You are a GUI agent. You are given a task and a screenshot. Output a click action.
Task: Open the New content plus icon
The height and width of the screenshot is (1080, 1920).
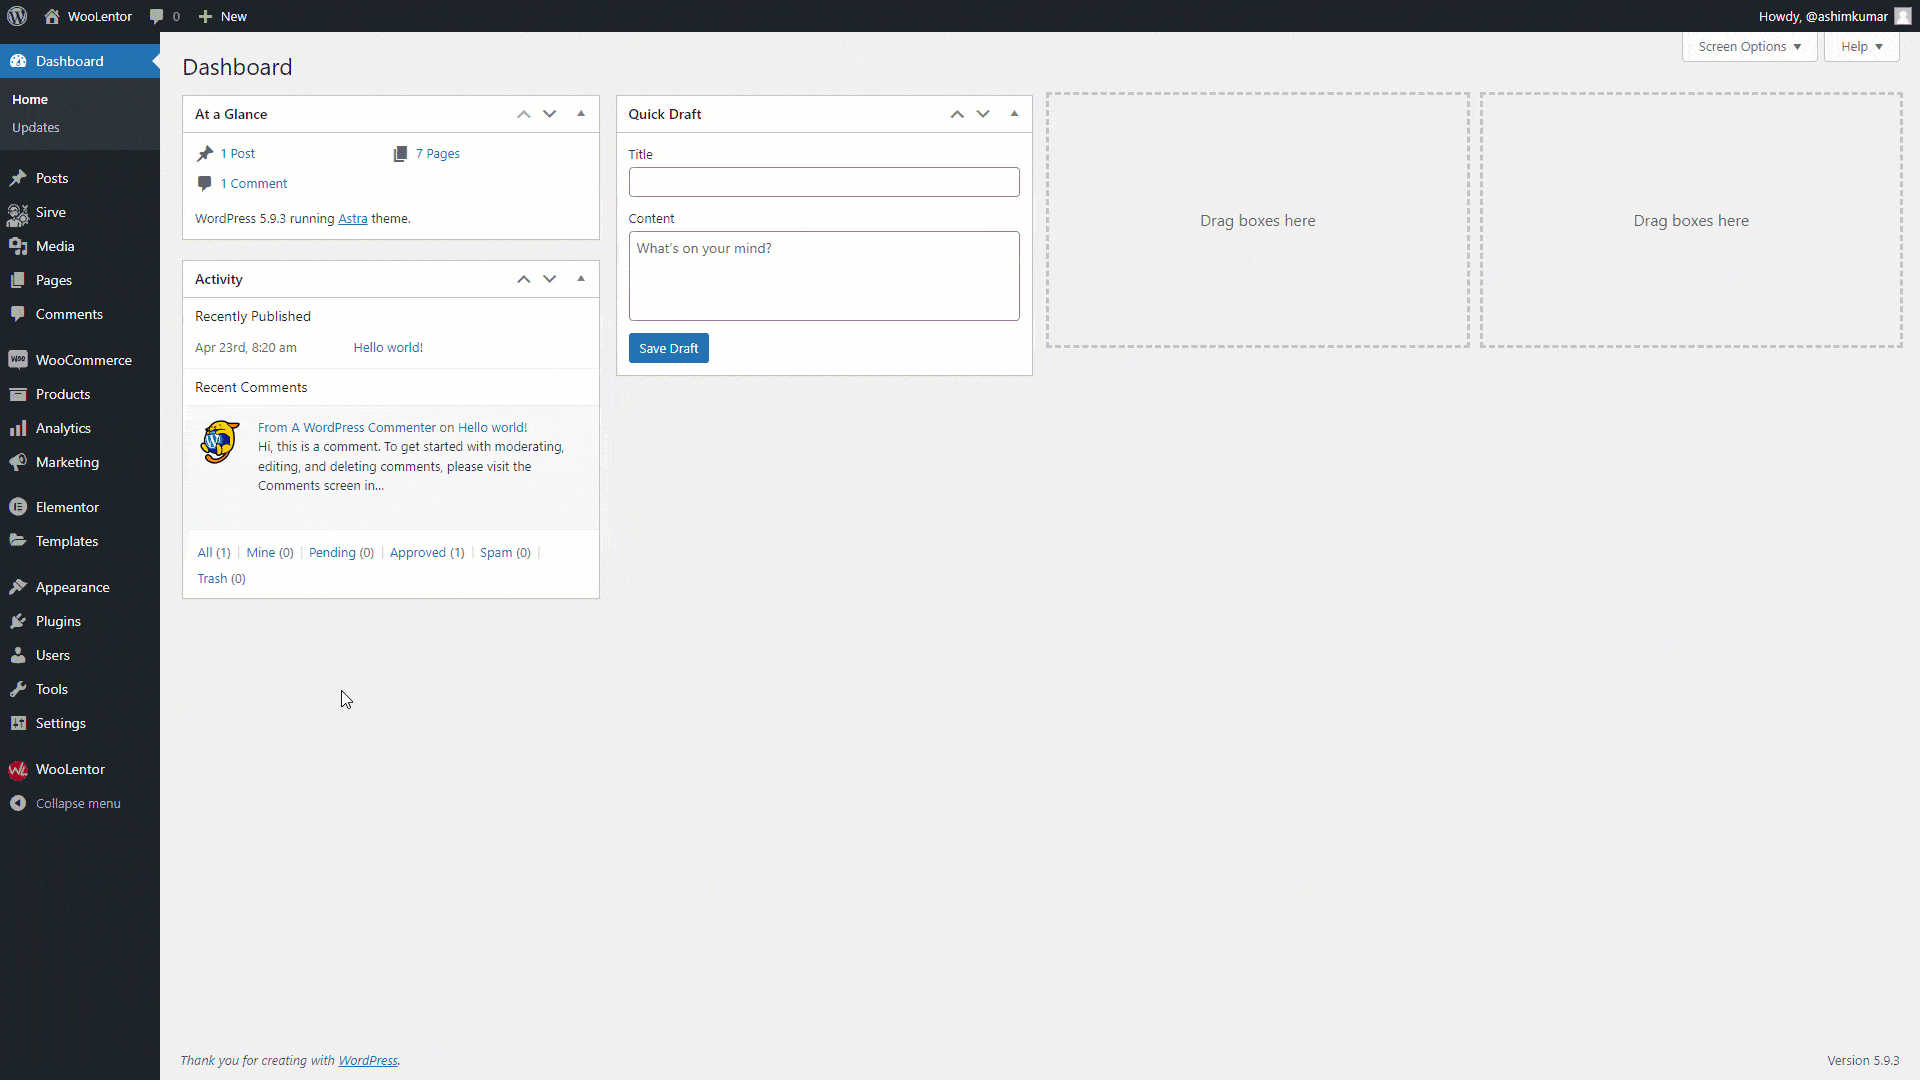(x=205, y=16)
